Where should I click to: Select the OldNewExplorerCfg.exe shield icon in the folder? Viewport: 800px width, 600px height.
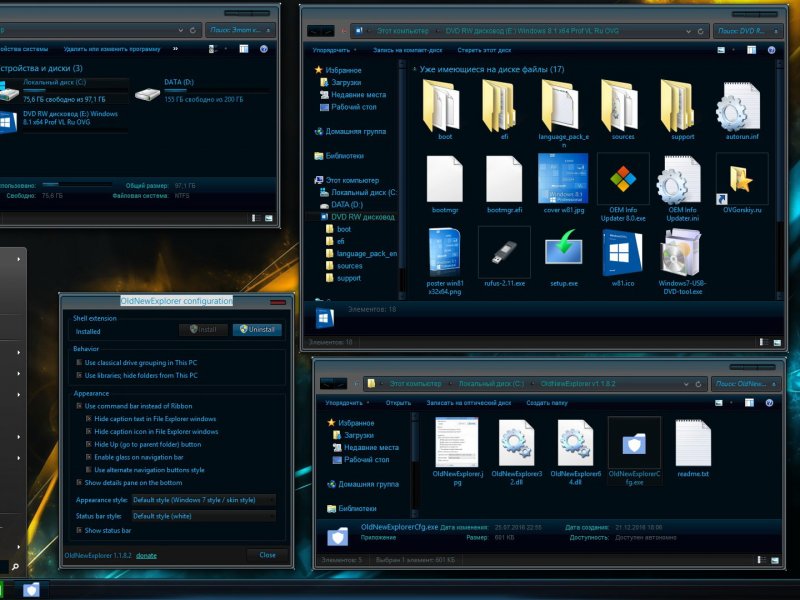point(634,444)
